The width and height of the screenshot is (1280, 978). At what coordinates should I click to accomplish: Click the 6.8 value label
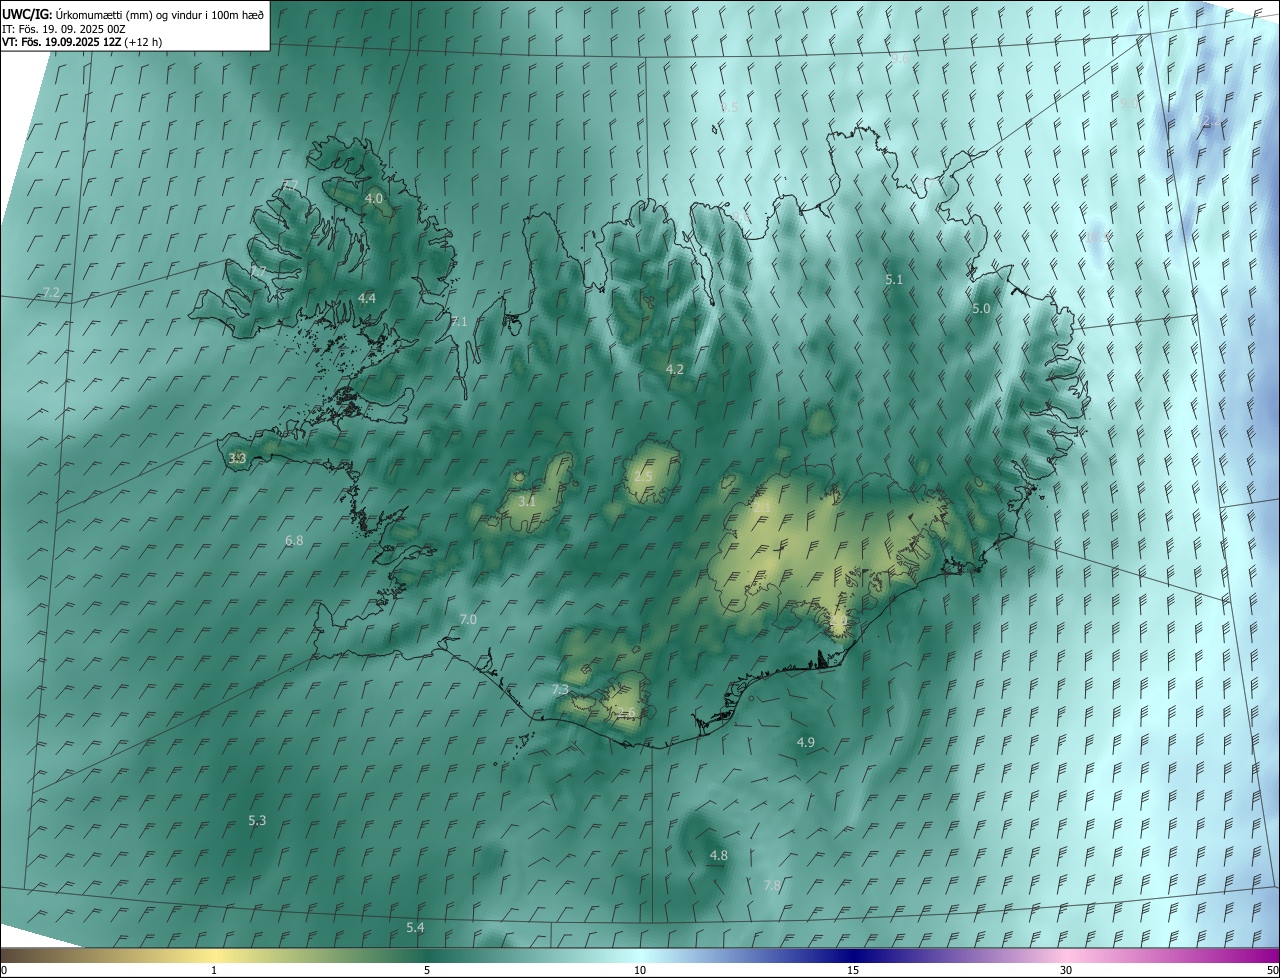point(294,541)
